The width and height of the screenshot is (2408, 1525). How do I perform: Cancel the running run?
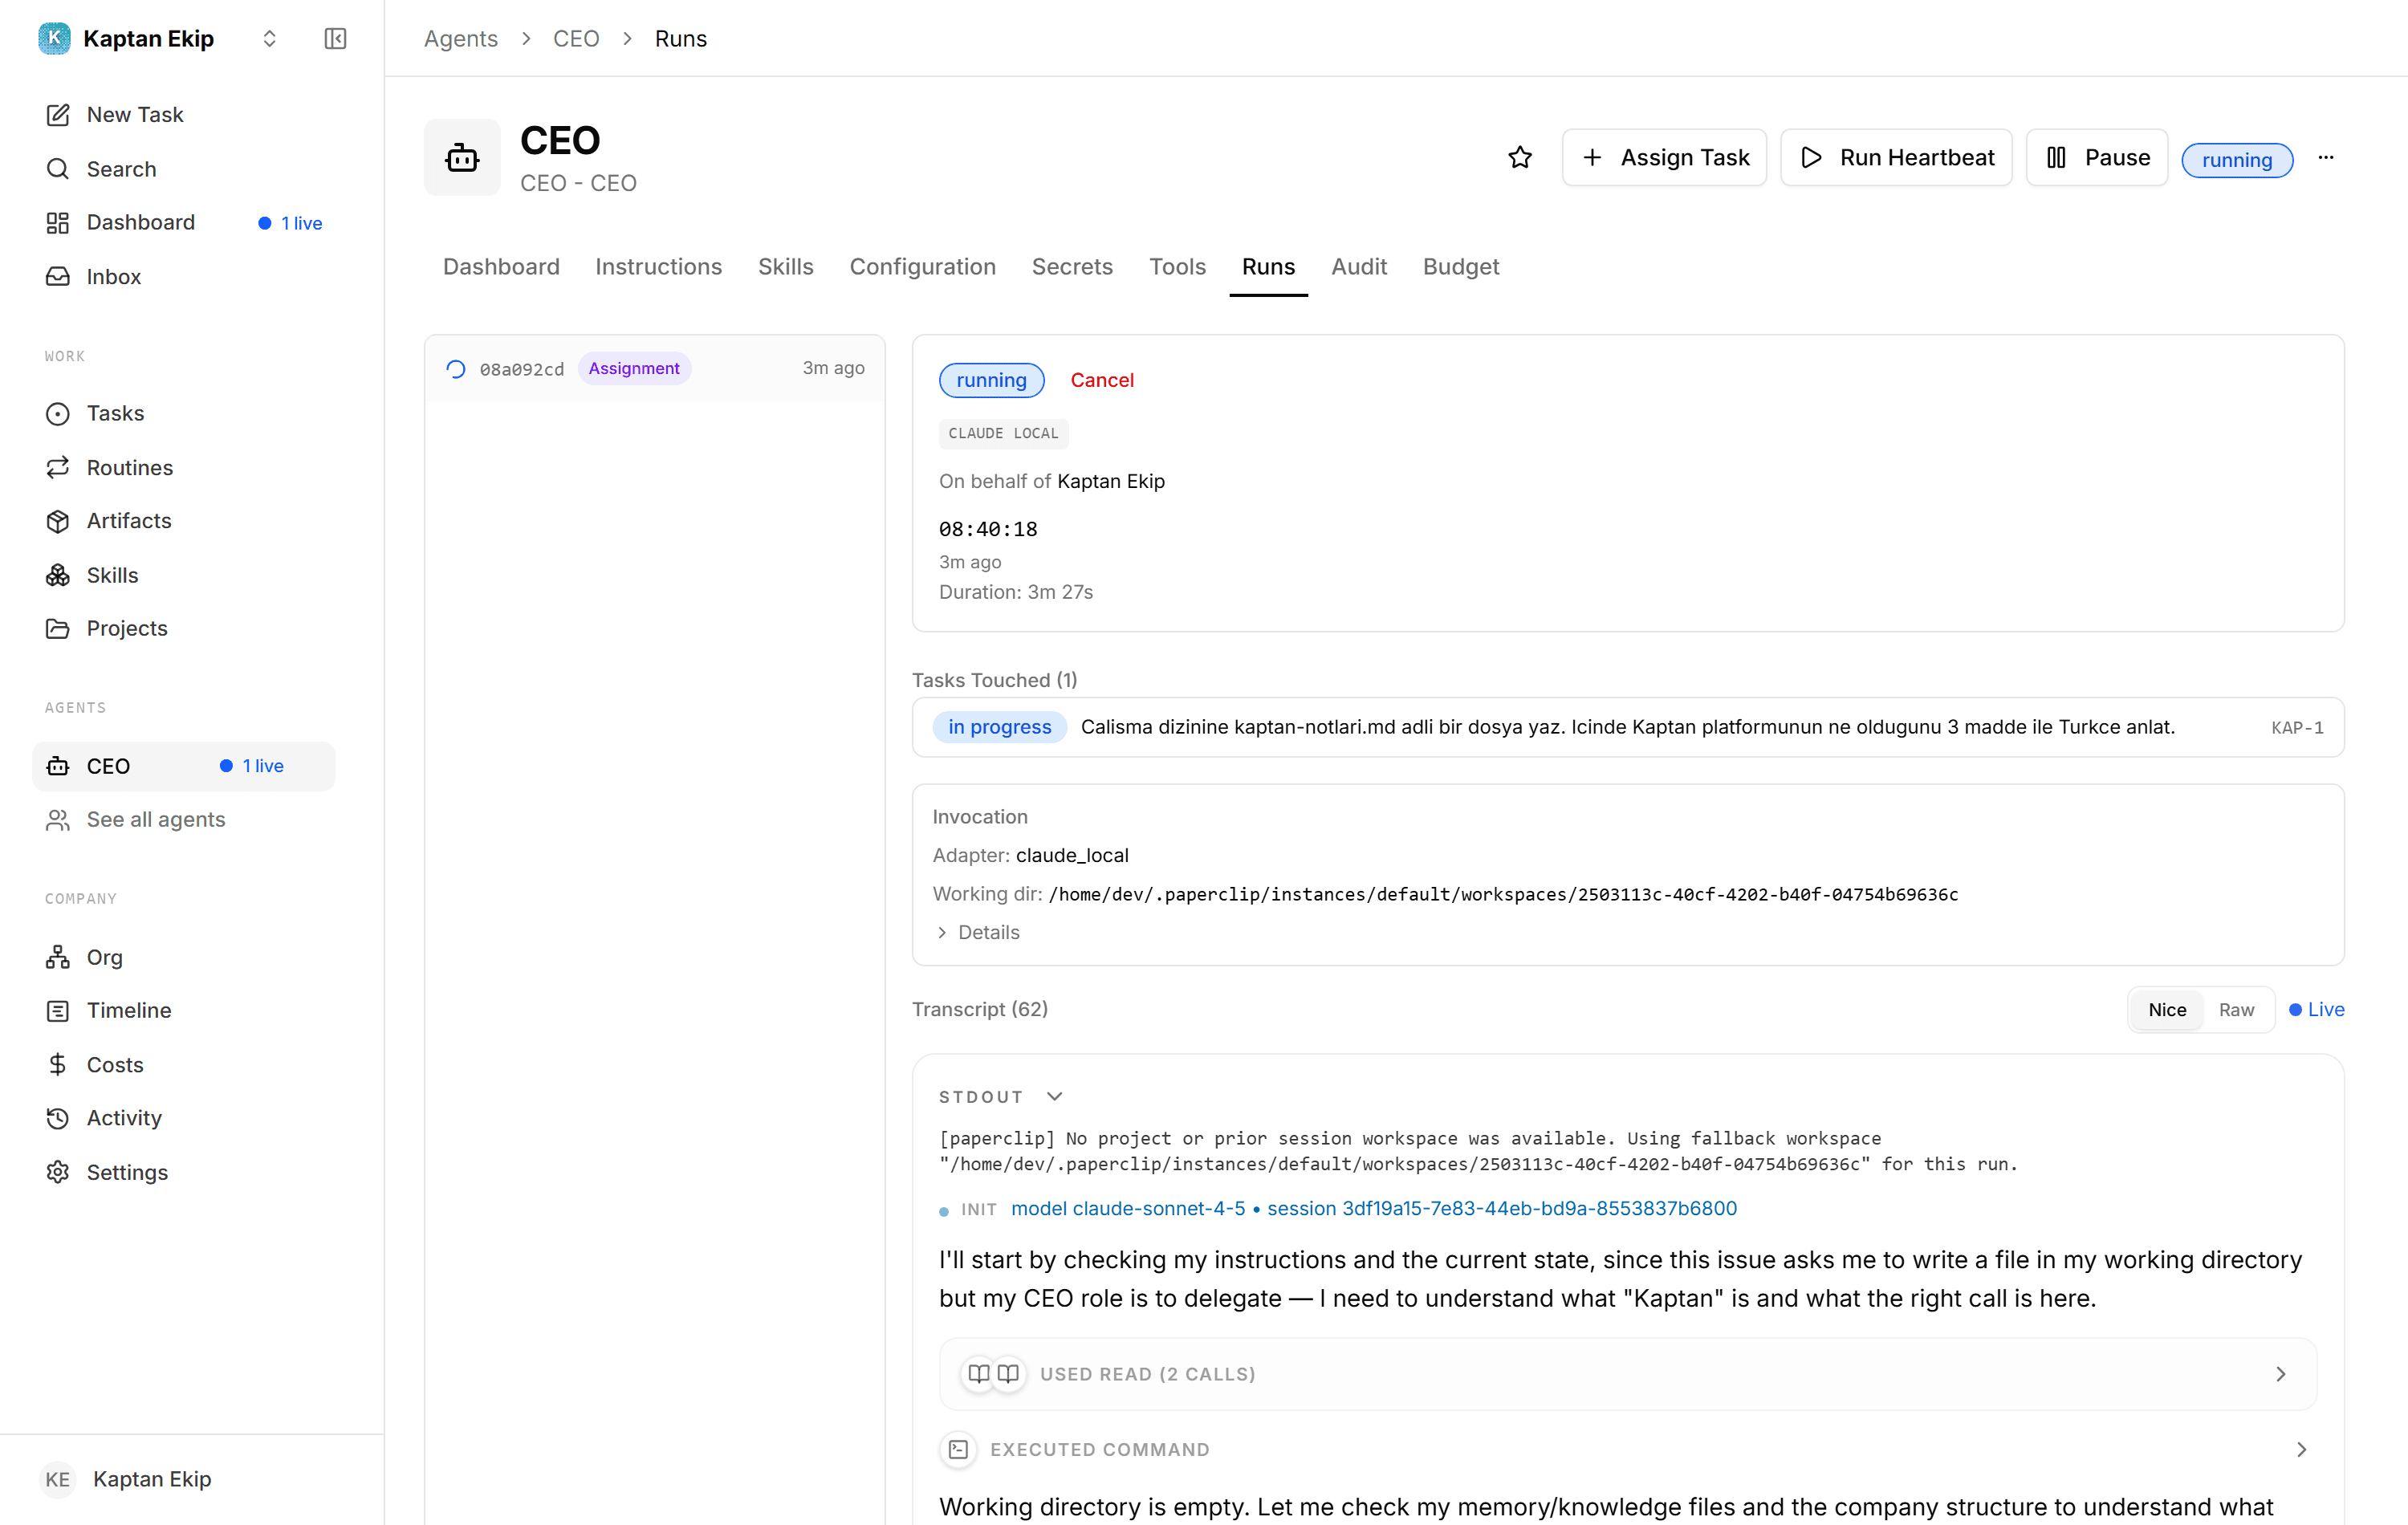pyautogui.click(x=1102, y=380)
